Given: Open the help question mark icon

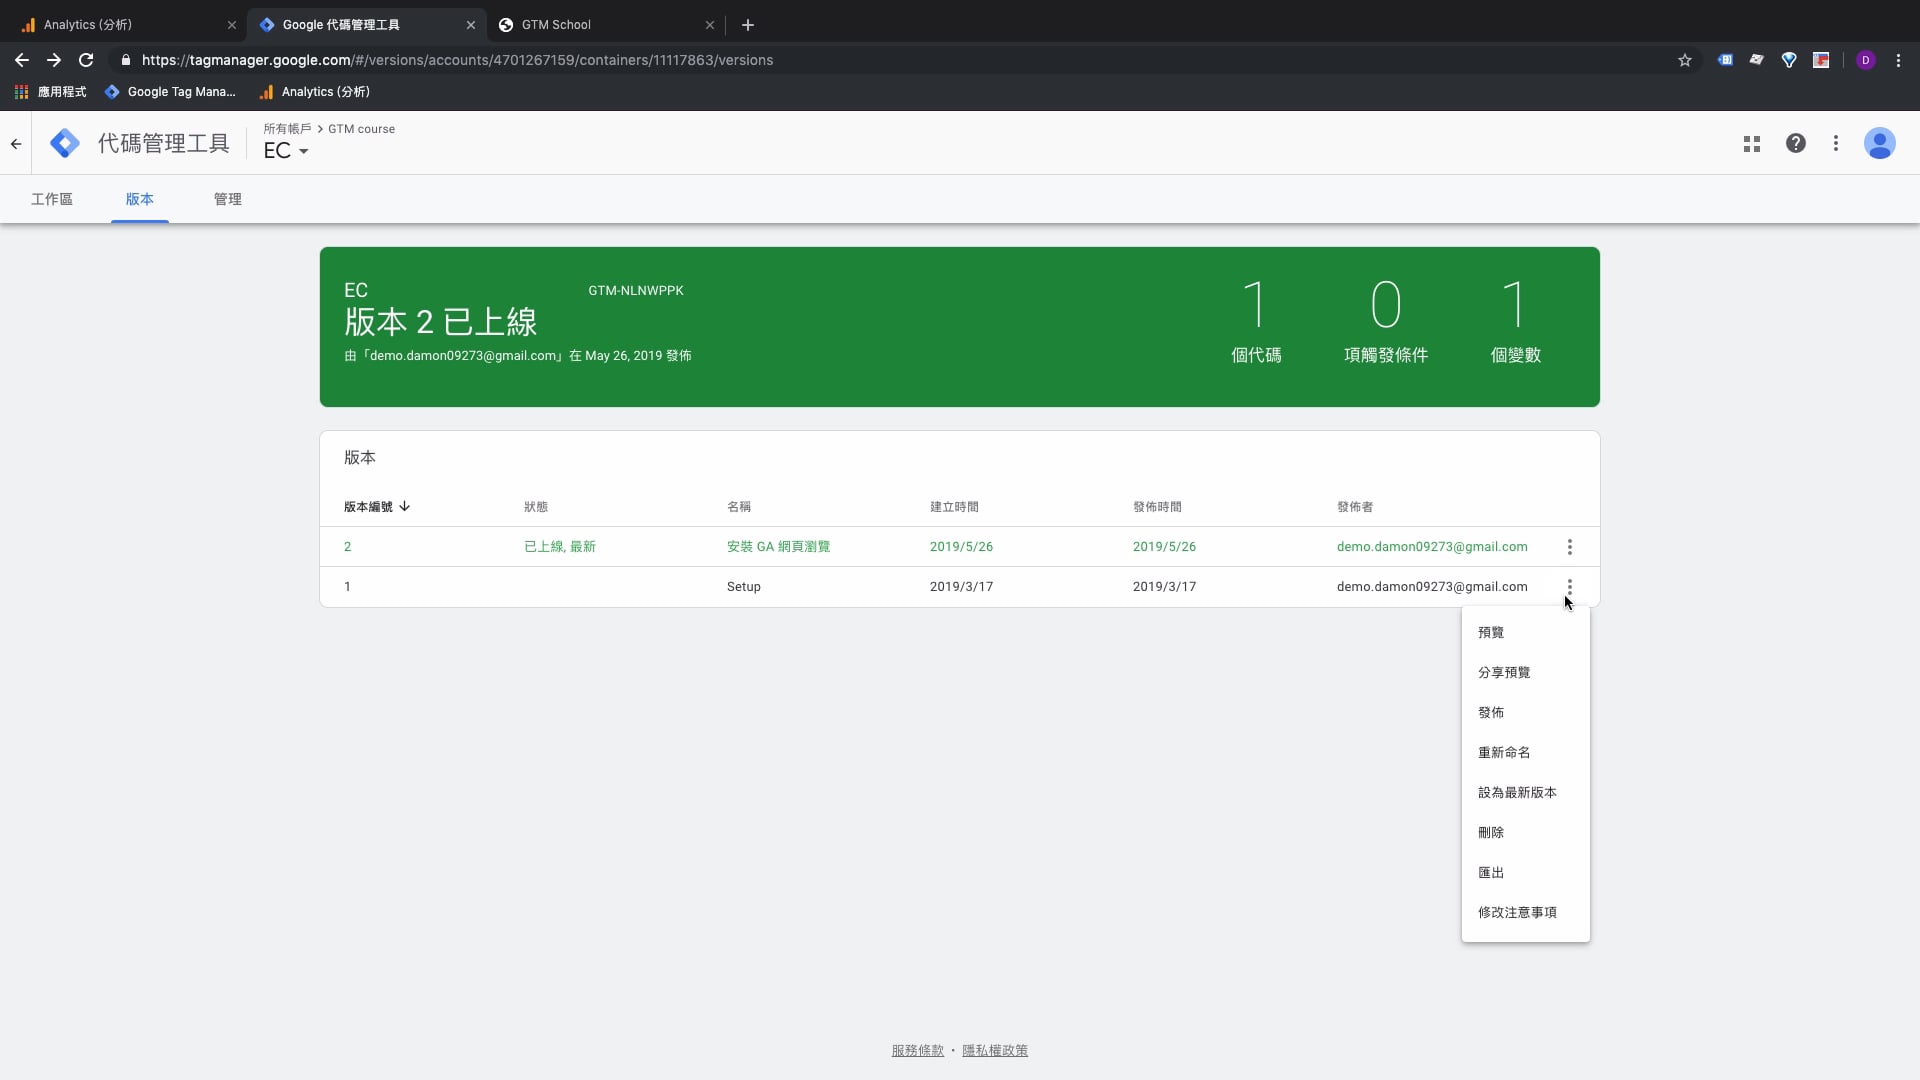Looking at the screenshot, I should pyautogui.click(x=1795, y=144).
